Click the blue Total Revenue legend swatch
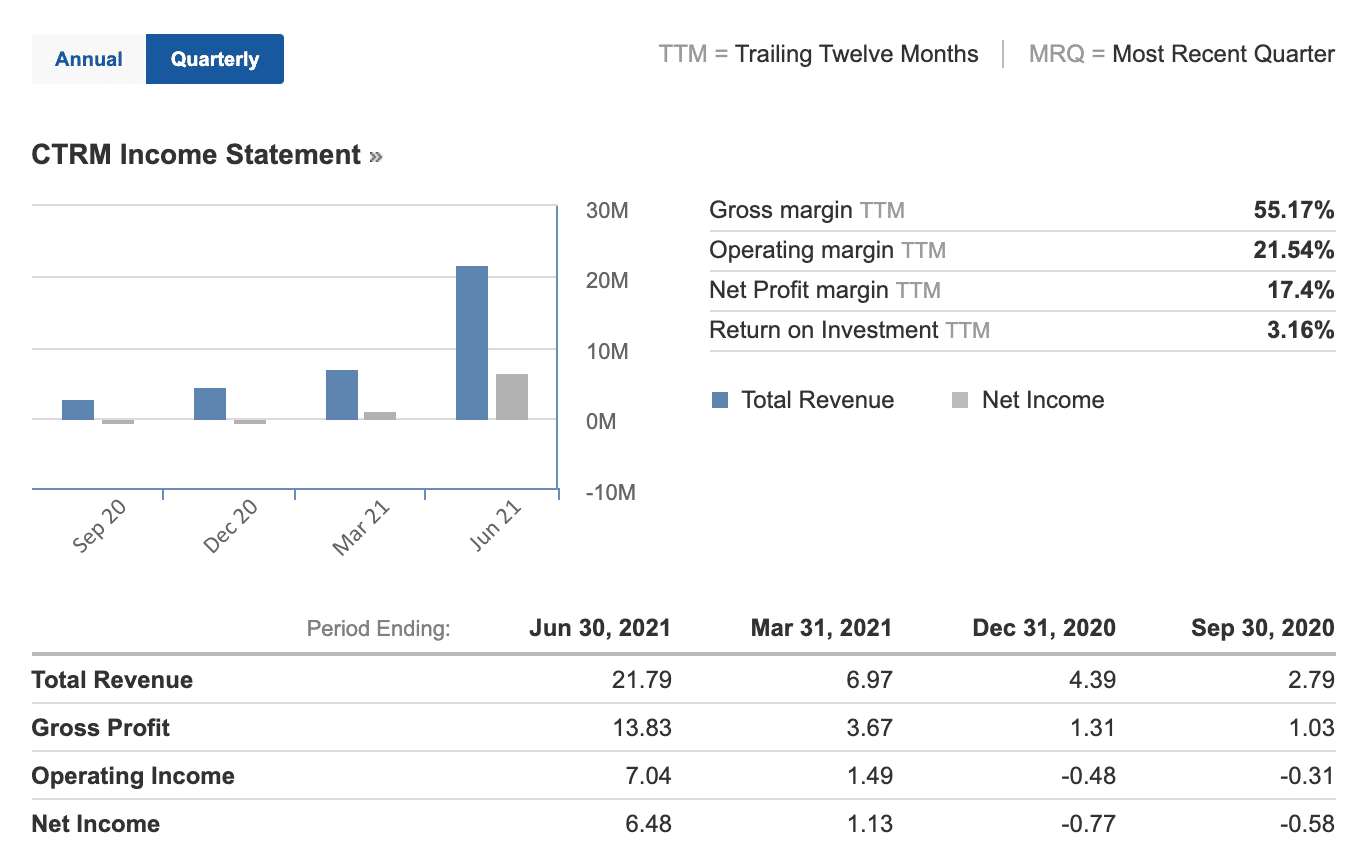Viewport: 1356px width, 866px height. coord(720,400)
